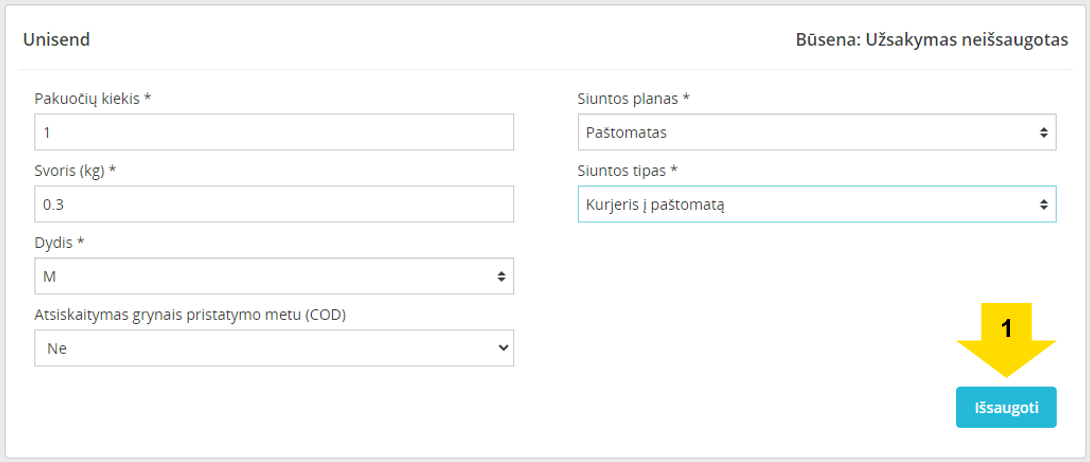Expand Siuntos planas dropdown showing Paštomatas
The width and height of the screenshot is (1090, 462).
click(817, 133)
